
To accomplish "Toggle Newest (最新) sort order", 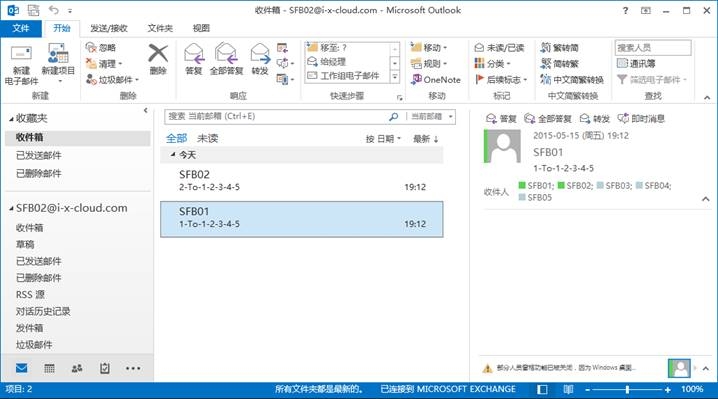I will pos(426,139).
